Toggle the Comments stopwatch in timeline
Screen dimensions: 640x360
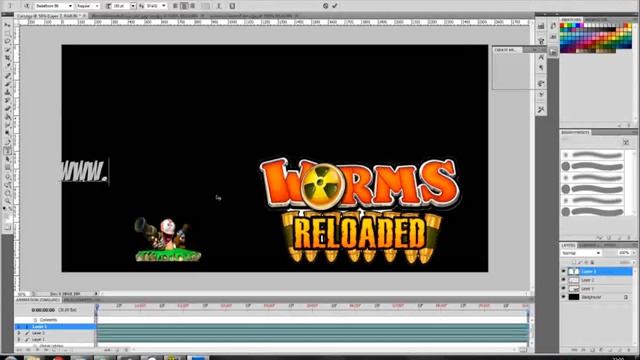(x=35, y=320)
